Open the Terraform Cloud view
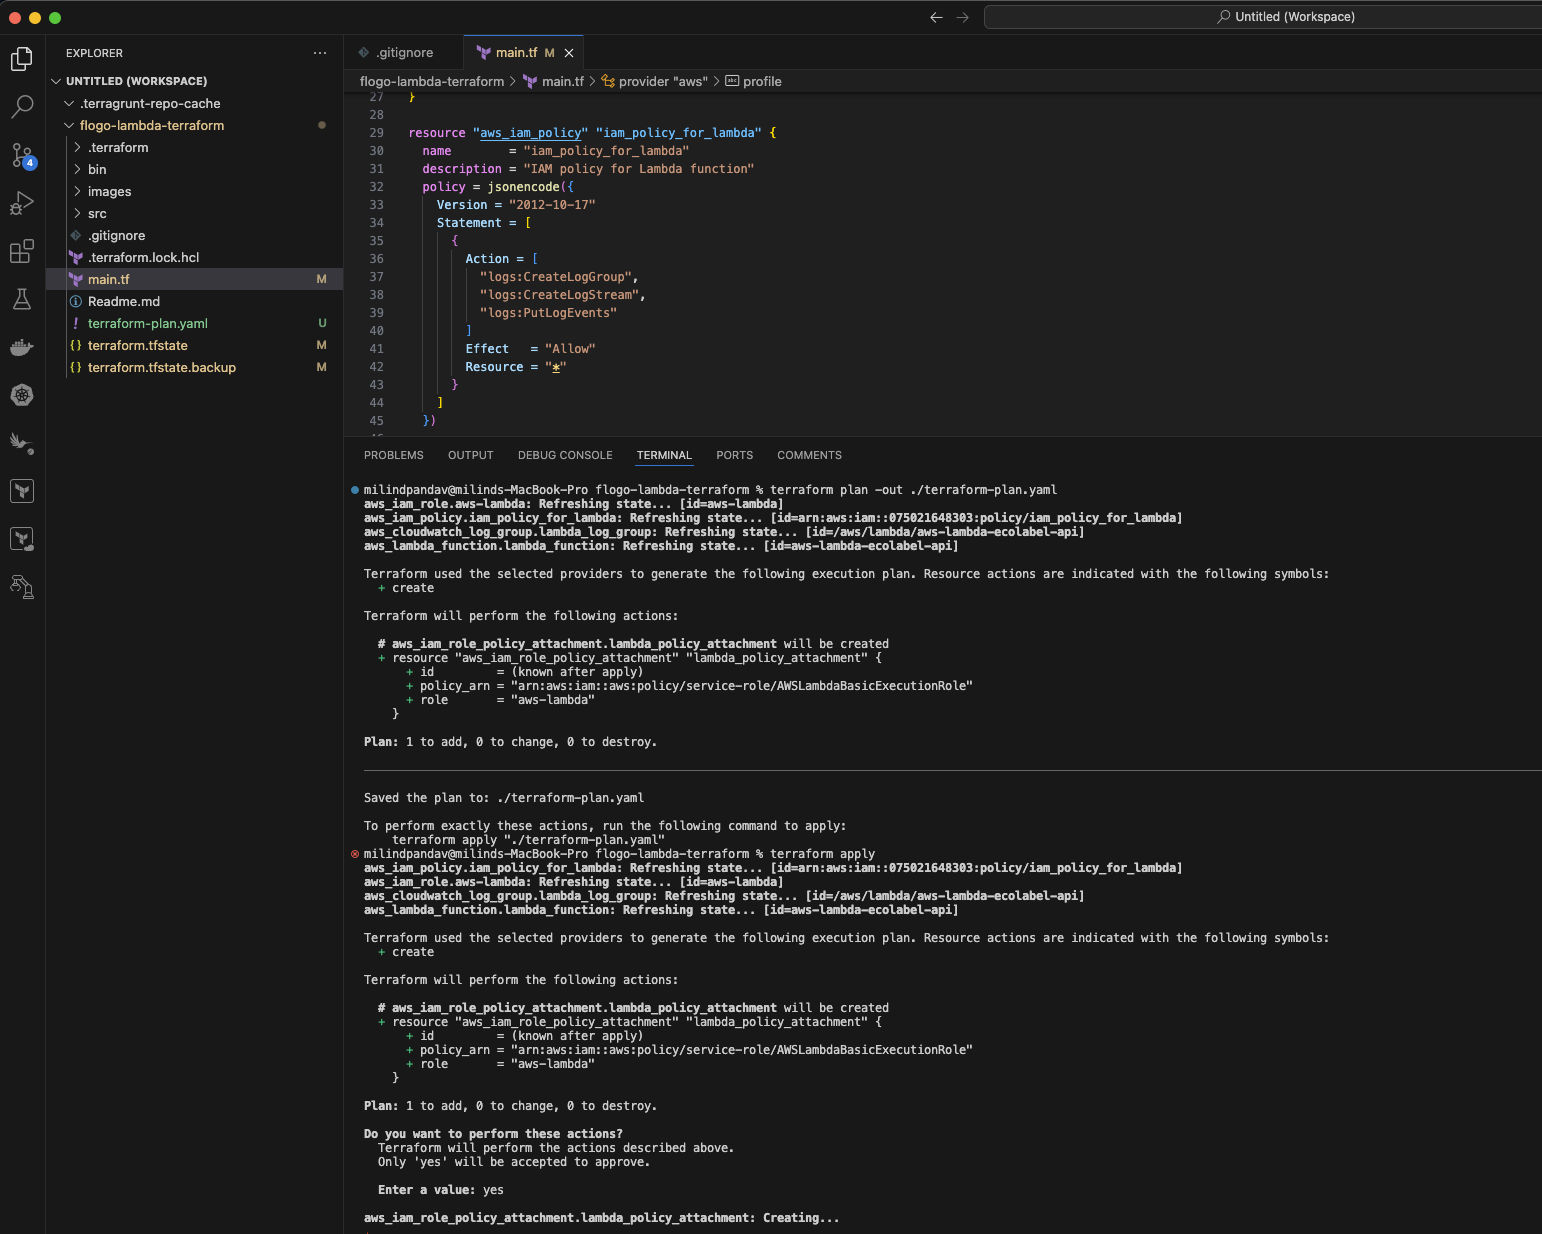 click(x=22, y=539)
